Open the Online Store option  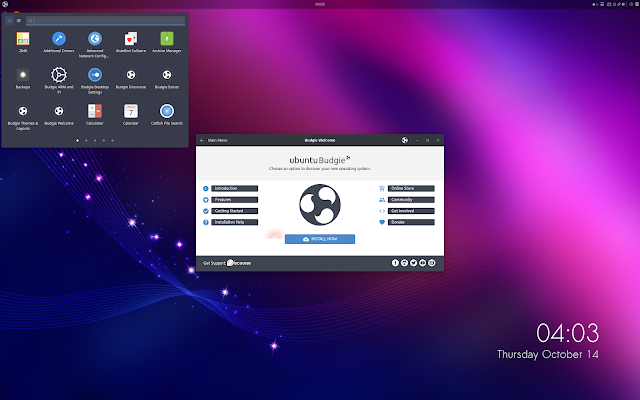[x=411, y=189]
